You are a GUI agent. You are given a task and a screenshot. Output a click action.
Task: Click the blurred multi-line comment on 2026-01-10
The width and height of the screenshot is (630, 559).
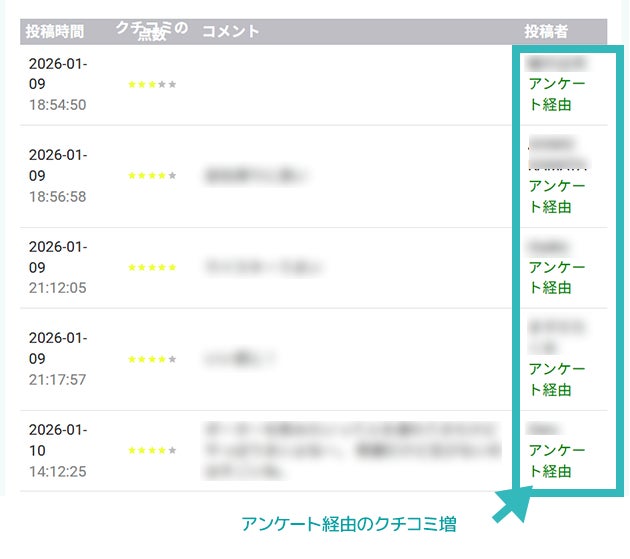point(350,450)
